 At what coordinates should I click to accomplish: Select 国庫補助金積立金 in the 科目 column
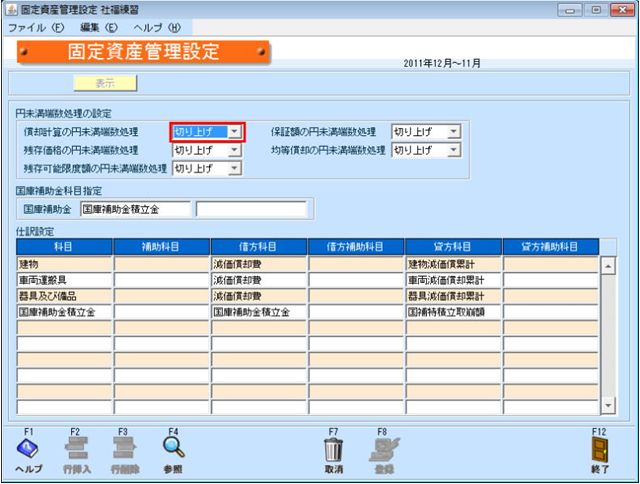click(64, 312)
